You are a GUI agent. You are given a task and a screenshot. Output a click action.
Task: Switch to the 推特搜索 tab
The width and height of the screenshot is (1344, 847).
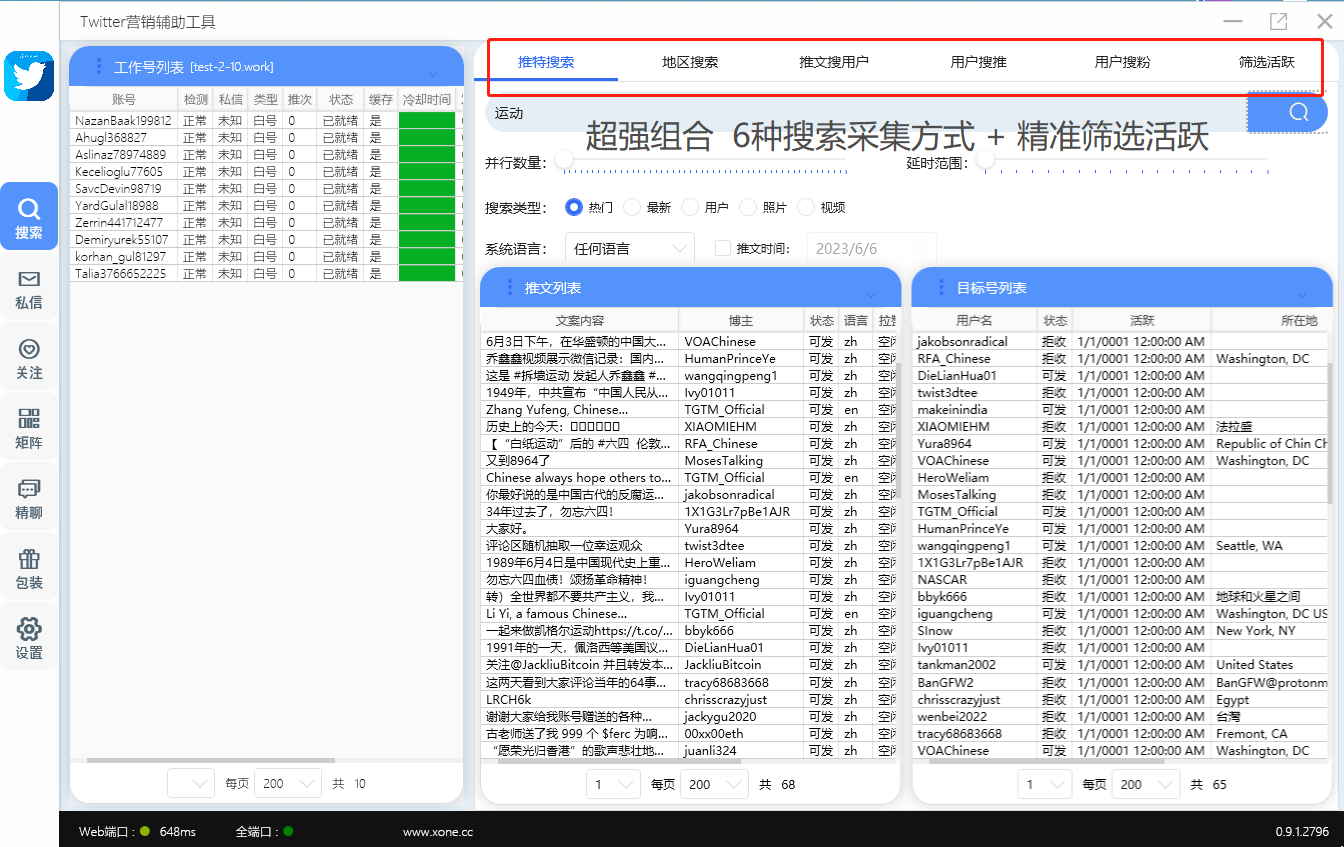[x=546, y=62]
